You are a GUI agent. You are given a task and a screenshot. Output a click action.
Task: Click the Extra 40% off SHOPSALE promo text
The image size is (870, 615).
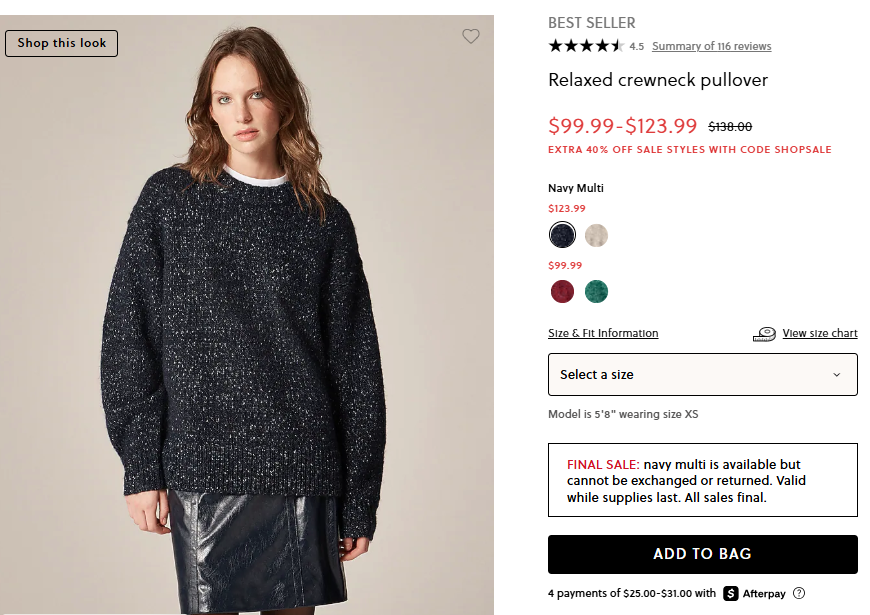(x=690, y=150)
